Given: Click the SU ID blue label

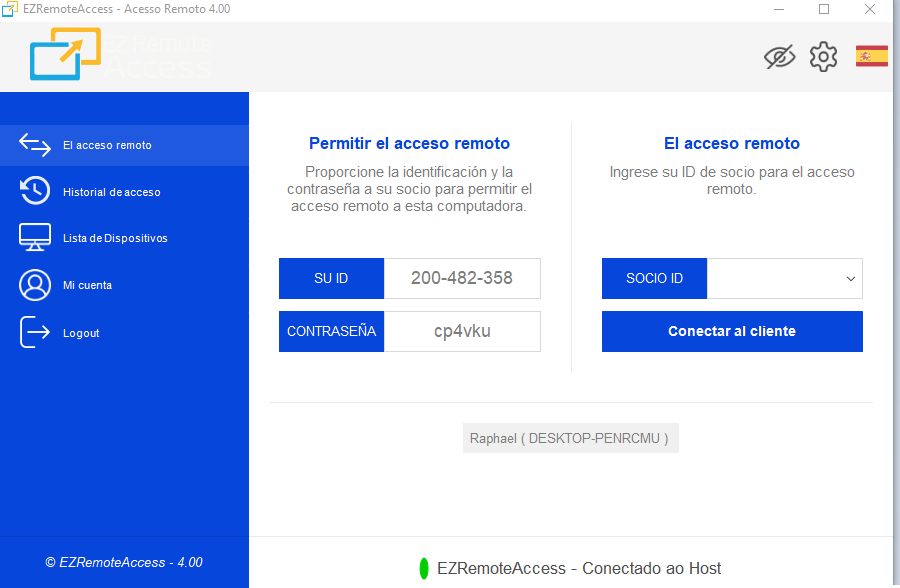Looking at the screenshot, I should 331,278.
